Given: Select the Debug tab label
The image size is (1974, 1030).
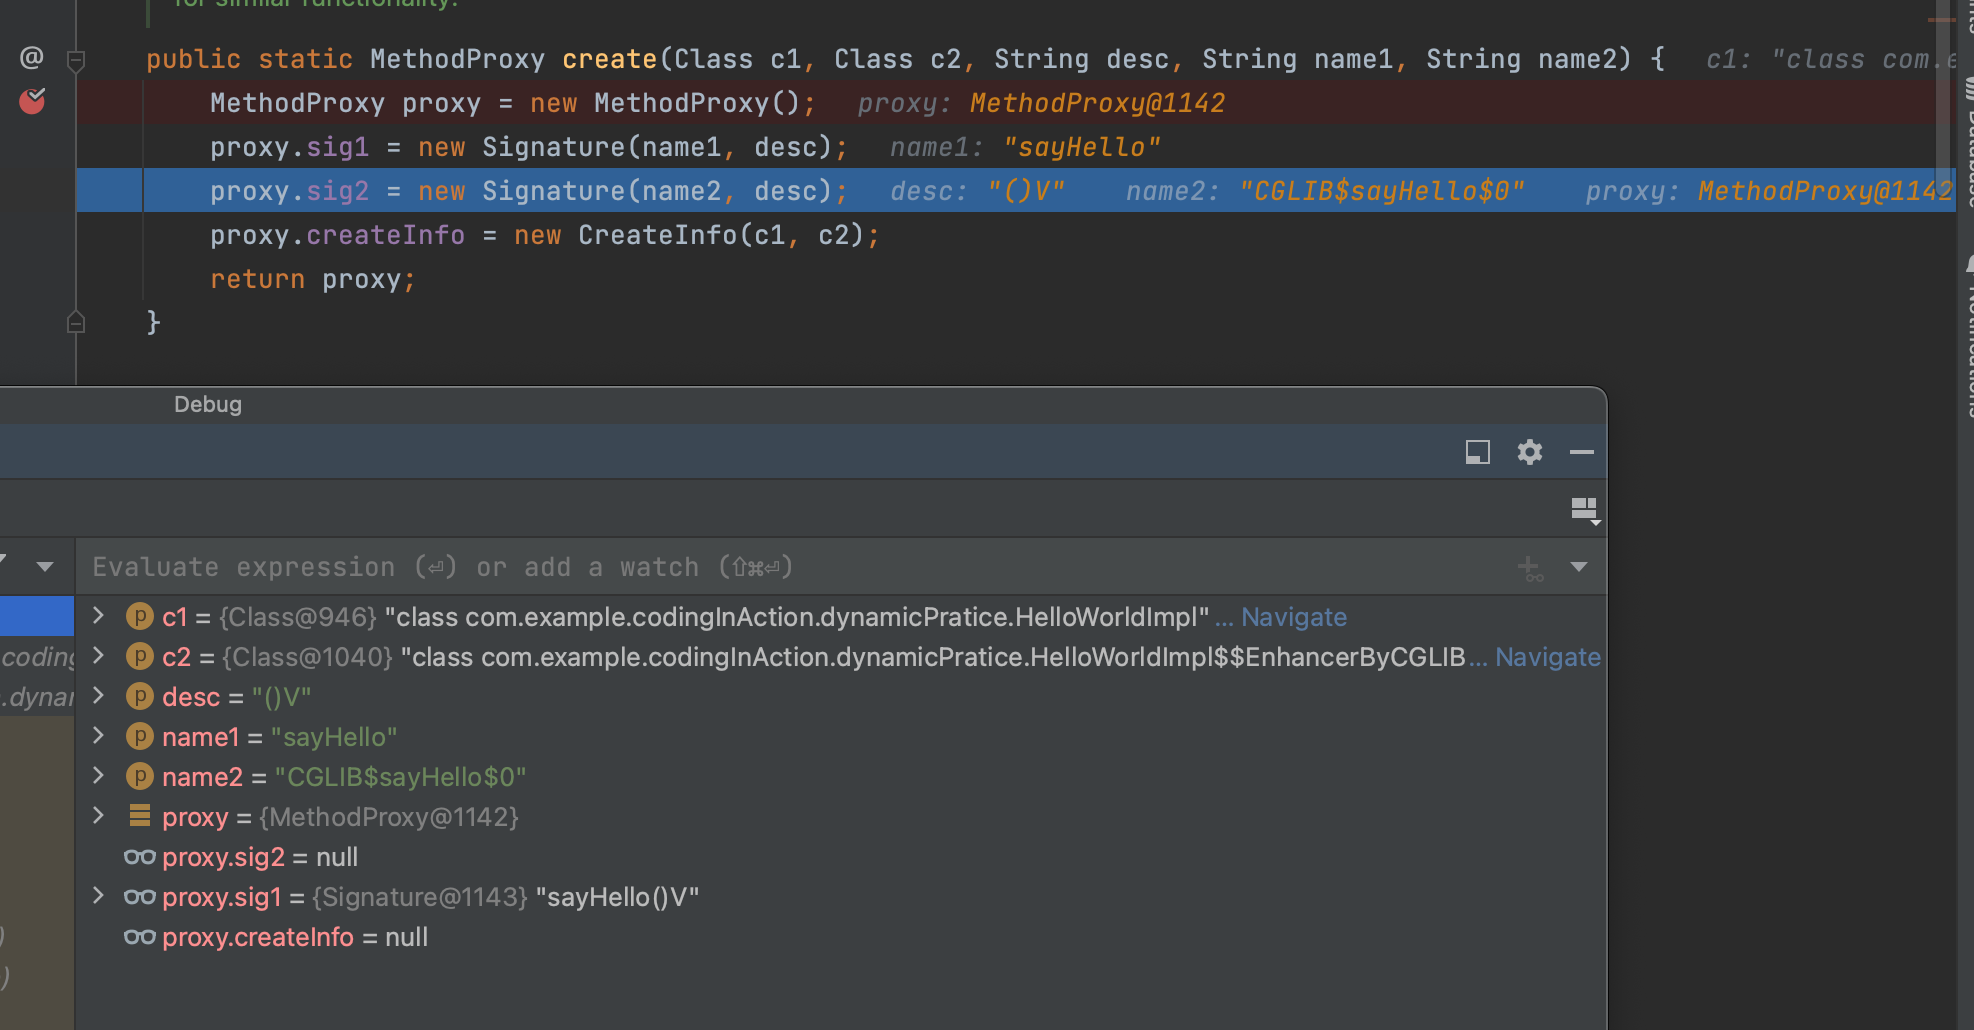Looking at the screenshot, I should pyautogui.click(x=208, y=404).
